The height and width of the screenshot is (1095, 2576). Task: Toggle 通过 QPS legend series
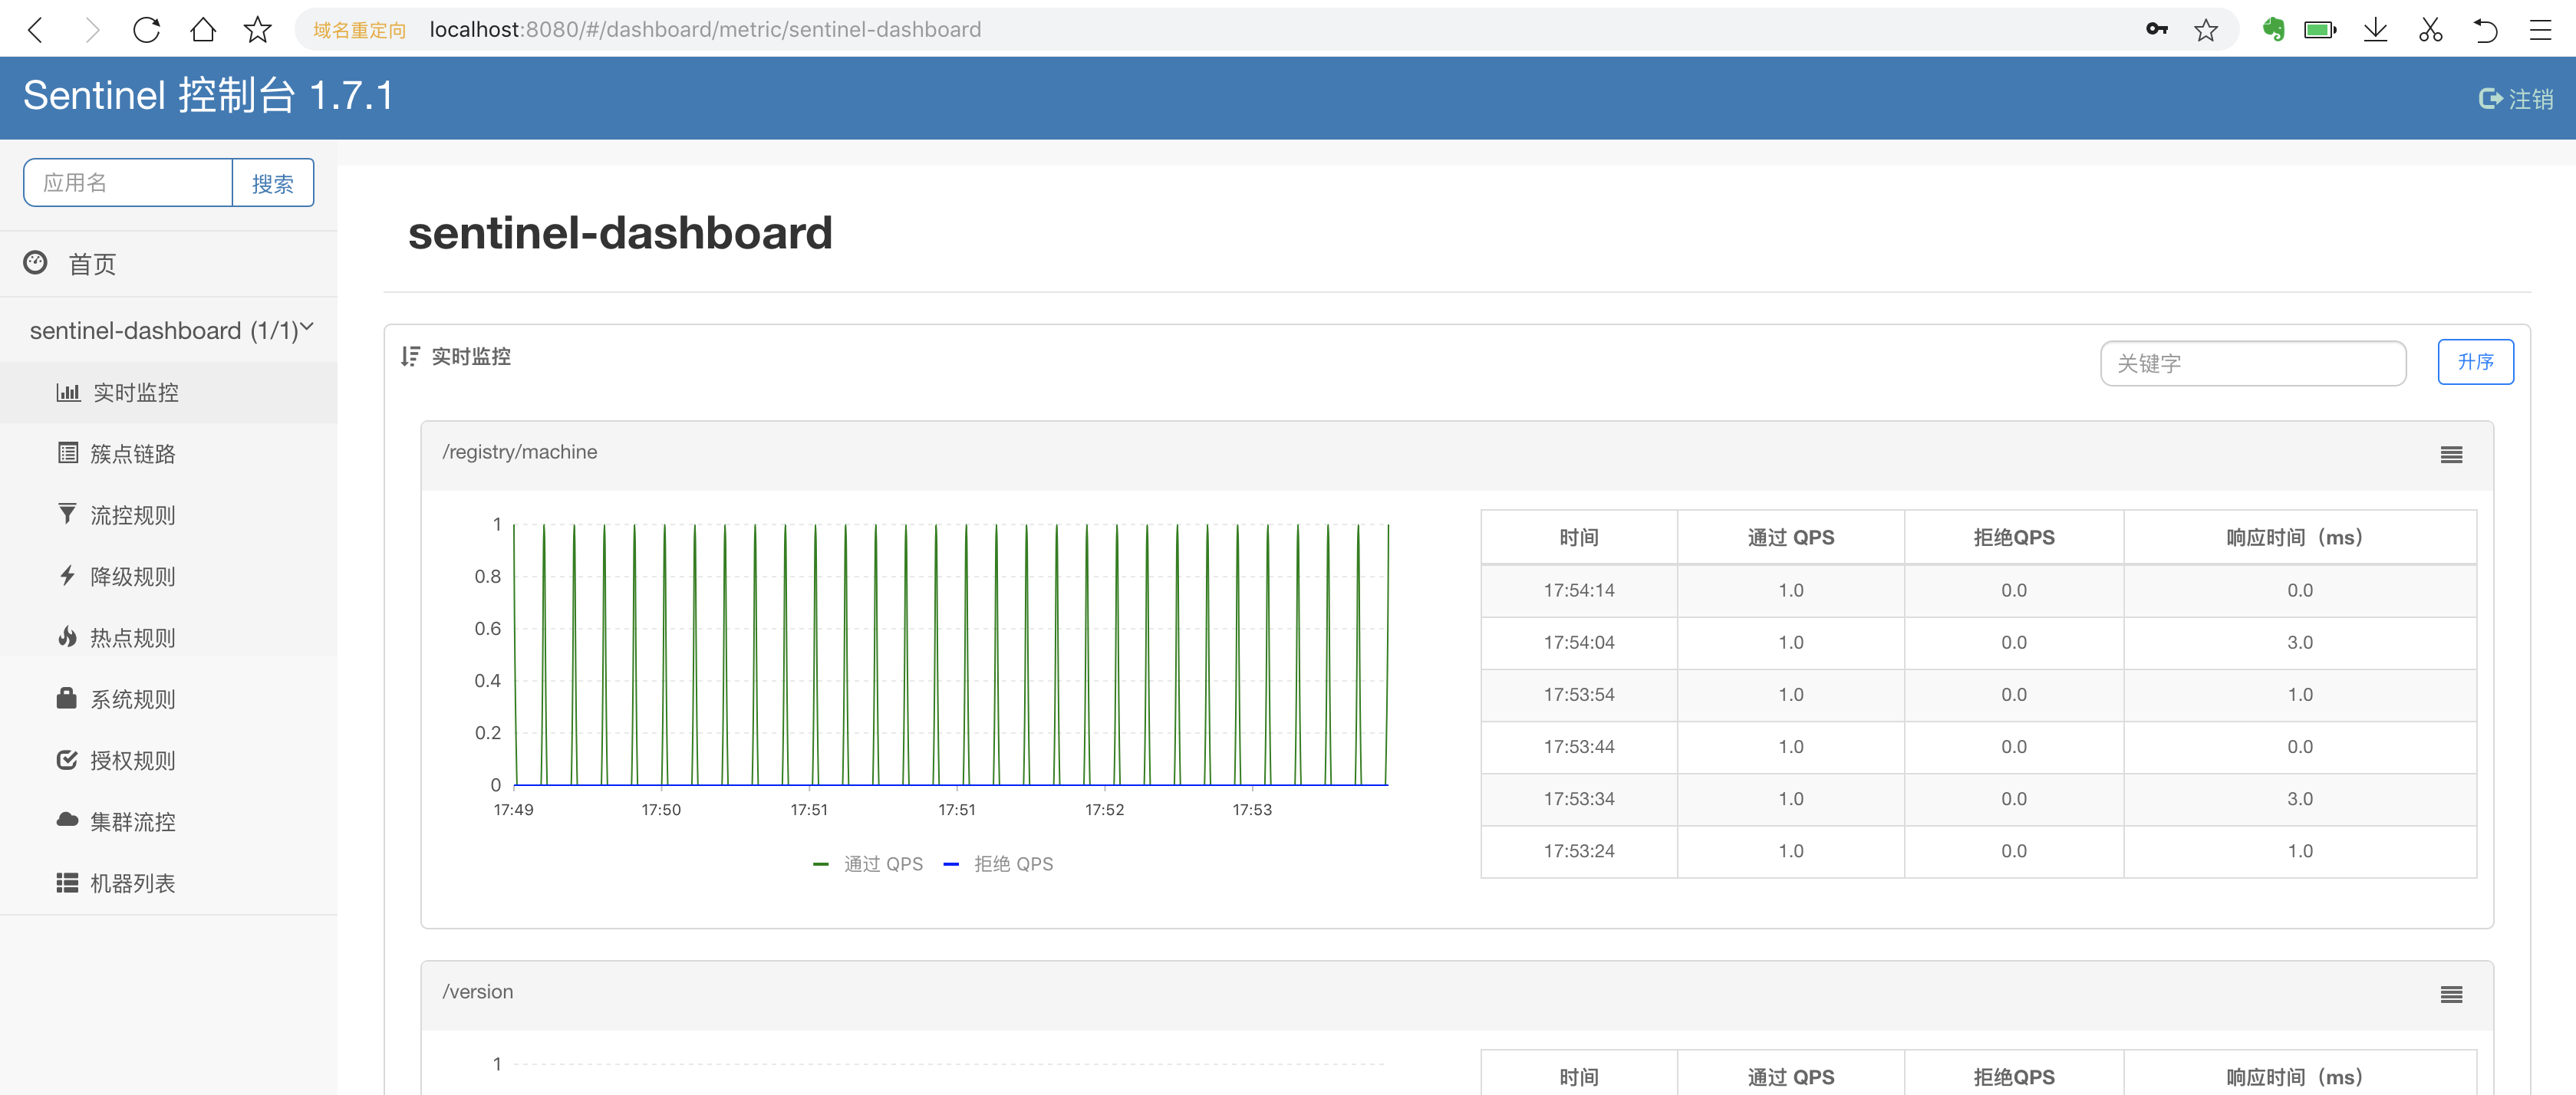click(x=868, y=864)
